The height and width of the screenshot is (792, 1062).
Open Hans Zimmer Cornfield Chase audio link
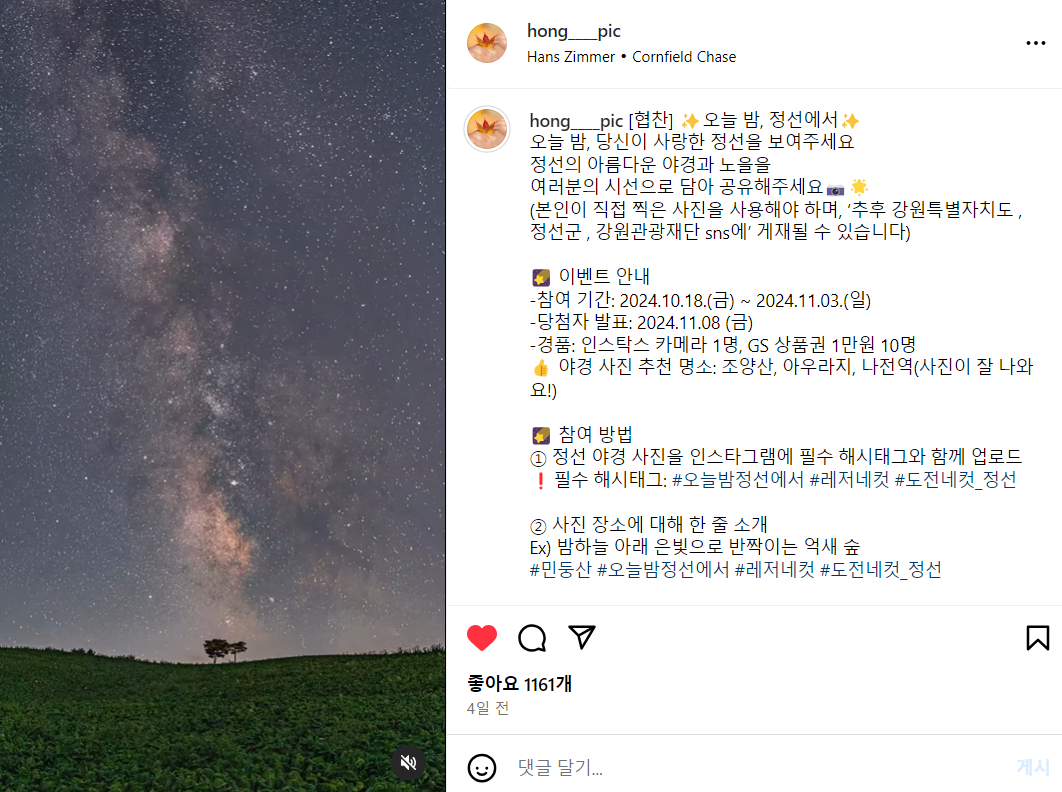click(631, 57)
